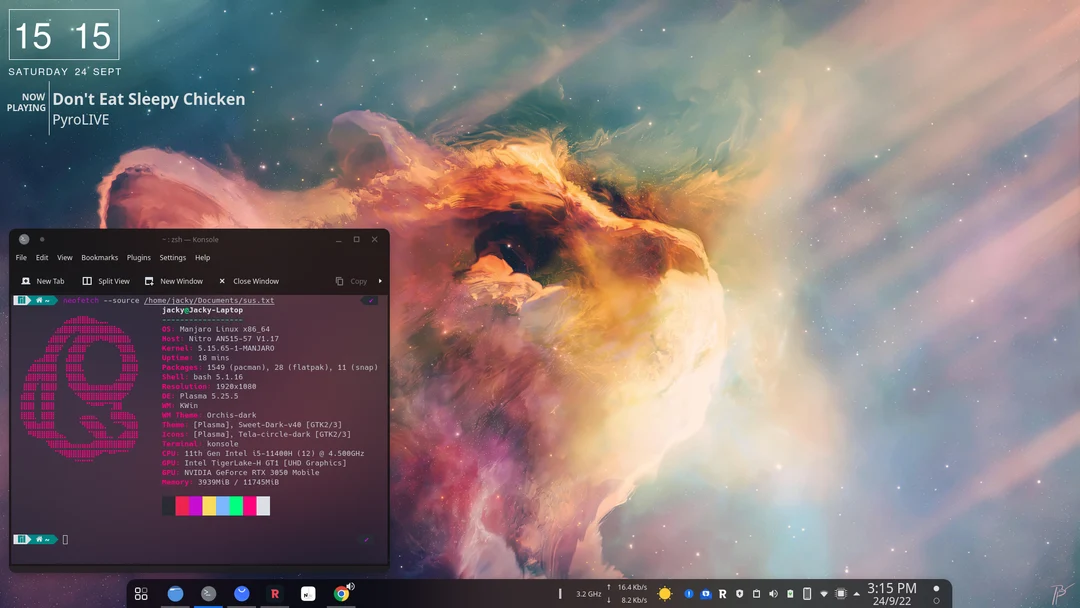The height and width of the screenshot is (608, 1080).
Task: Open the clipboard icon in the system tray
Action: [x=756, y=592]
